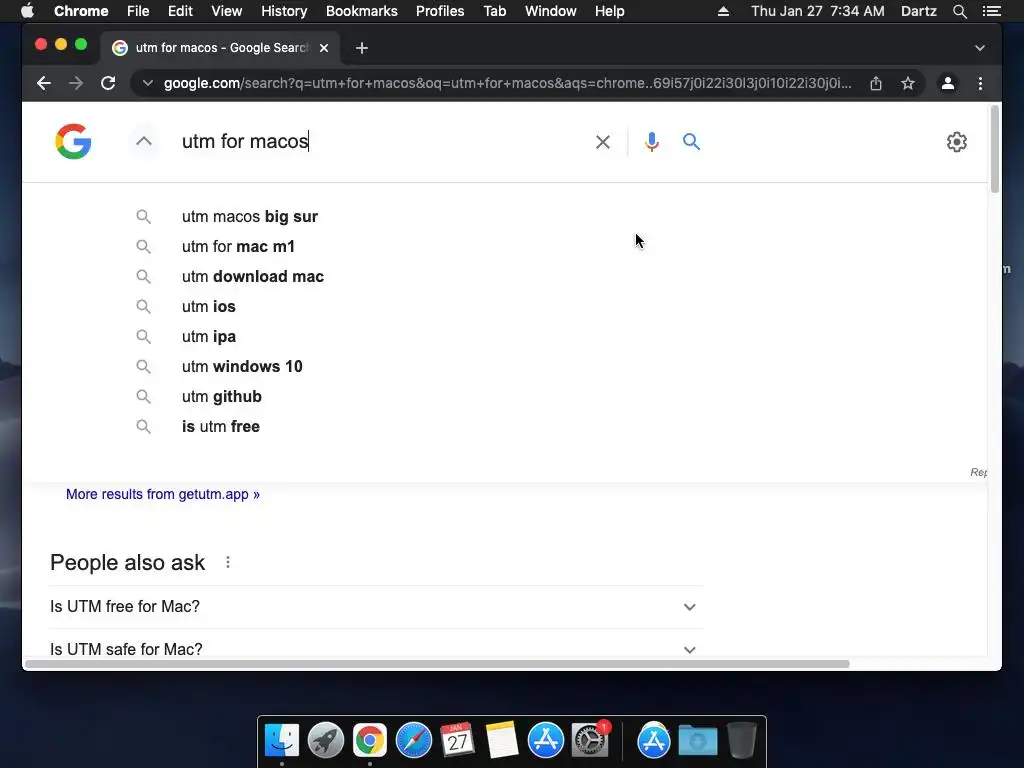Click the address bar URL
The image size is (1024, 768).
(507, 83)
